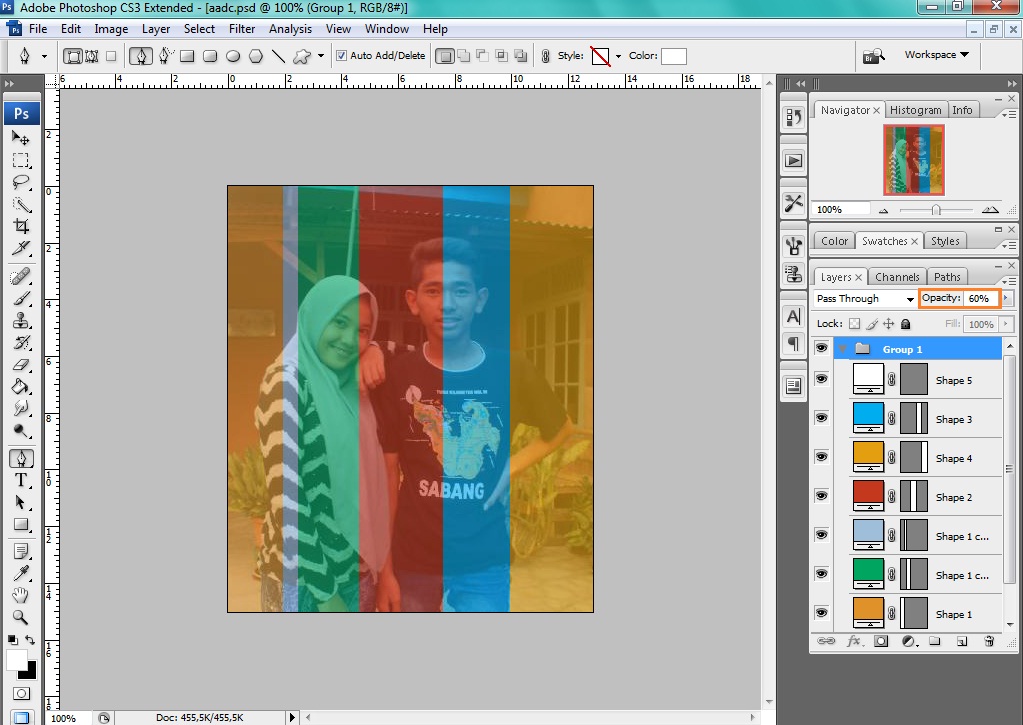
Task: Click the Navigator preview thumbnail
Action: [x=915, y=158]
